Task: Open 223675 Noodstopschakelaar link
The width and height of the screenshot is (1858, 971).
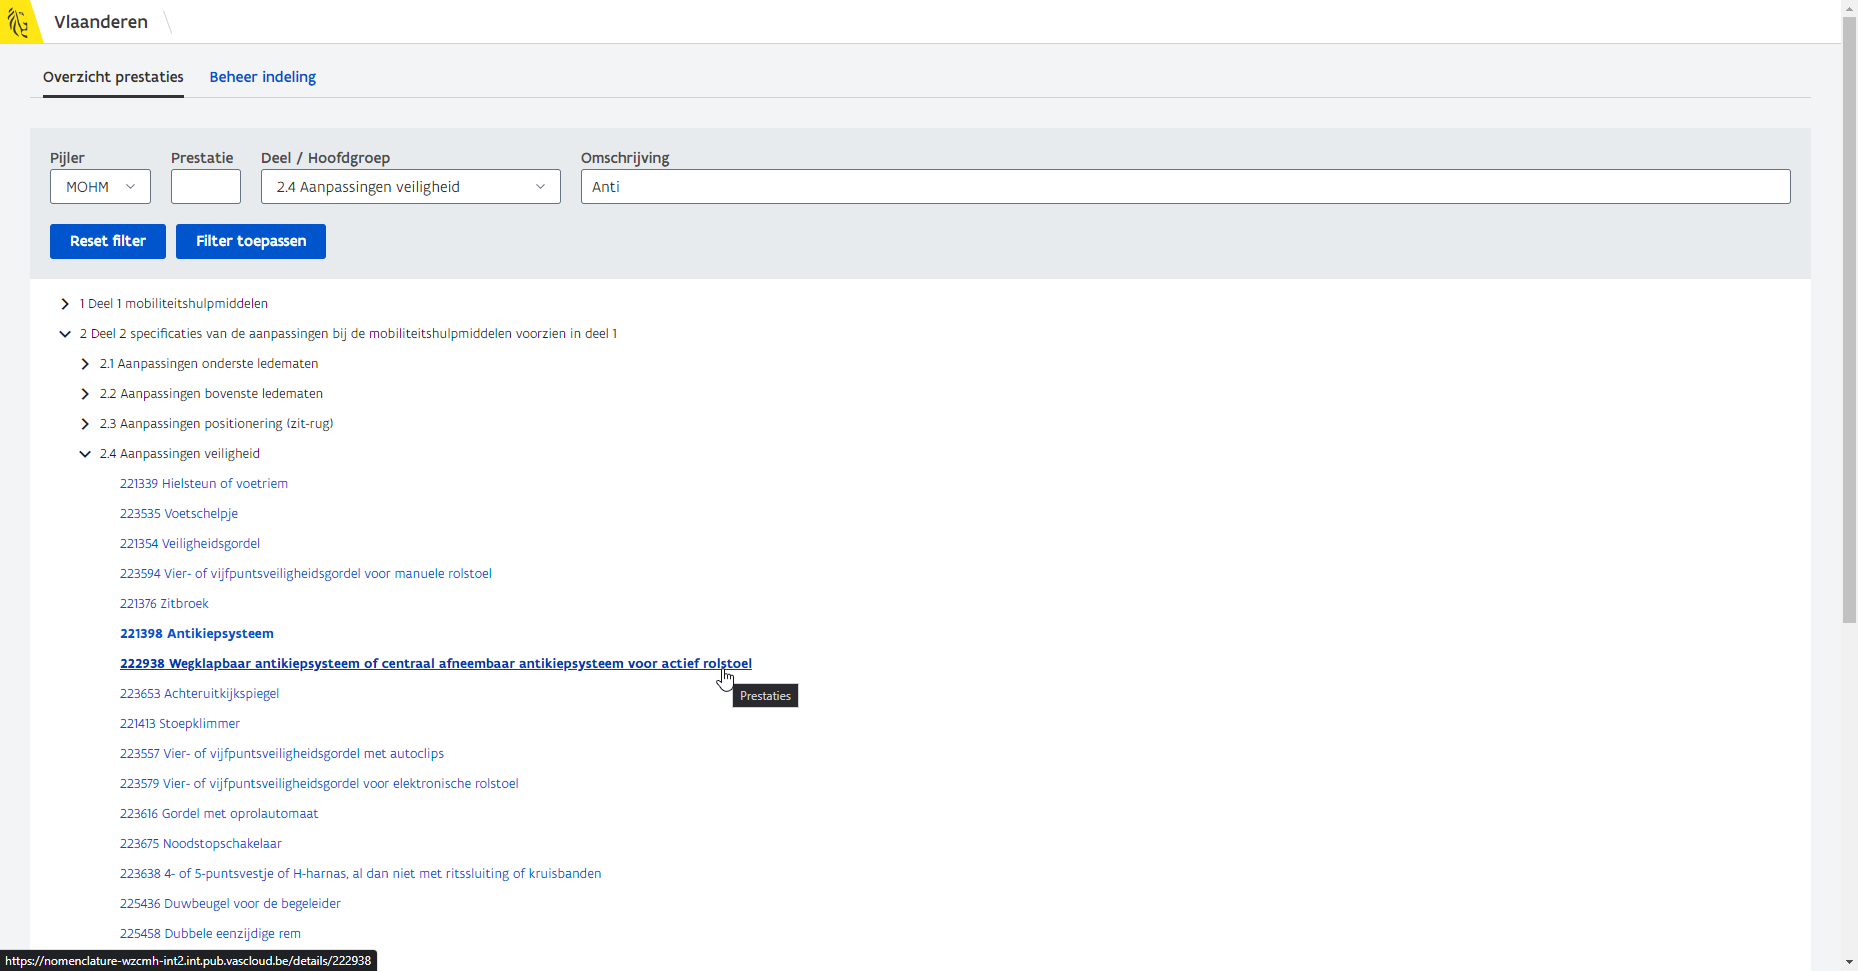Action: point(201,844)
